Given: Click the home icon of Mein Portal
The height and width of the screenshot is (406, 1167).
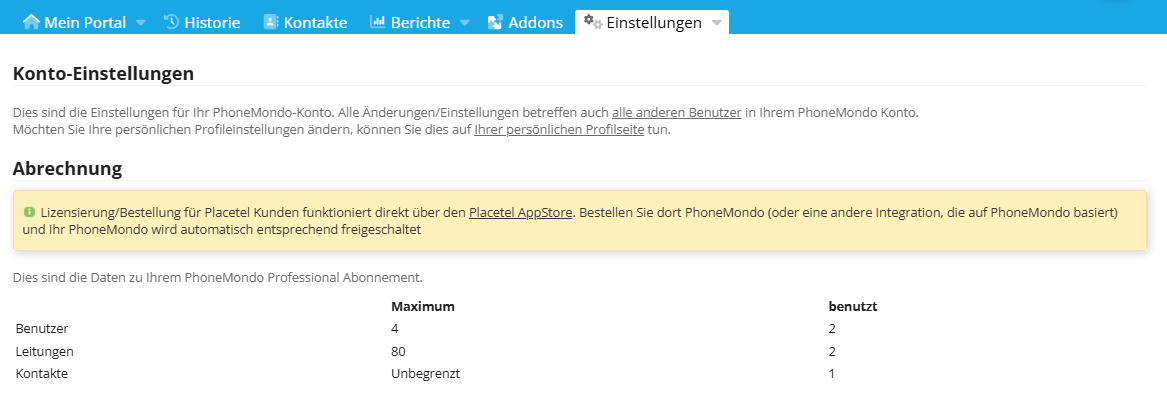Looking at the screenshot, I should [31, 22].
